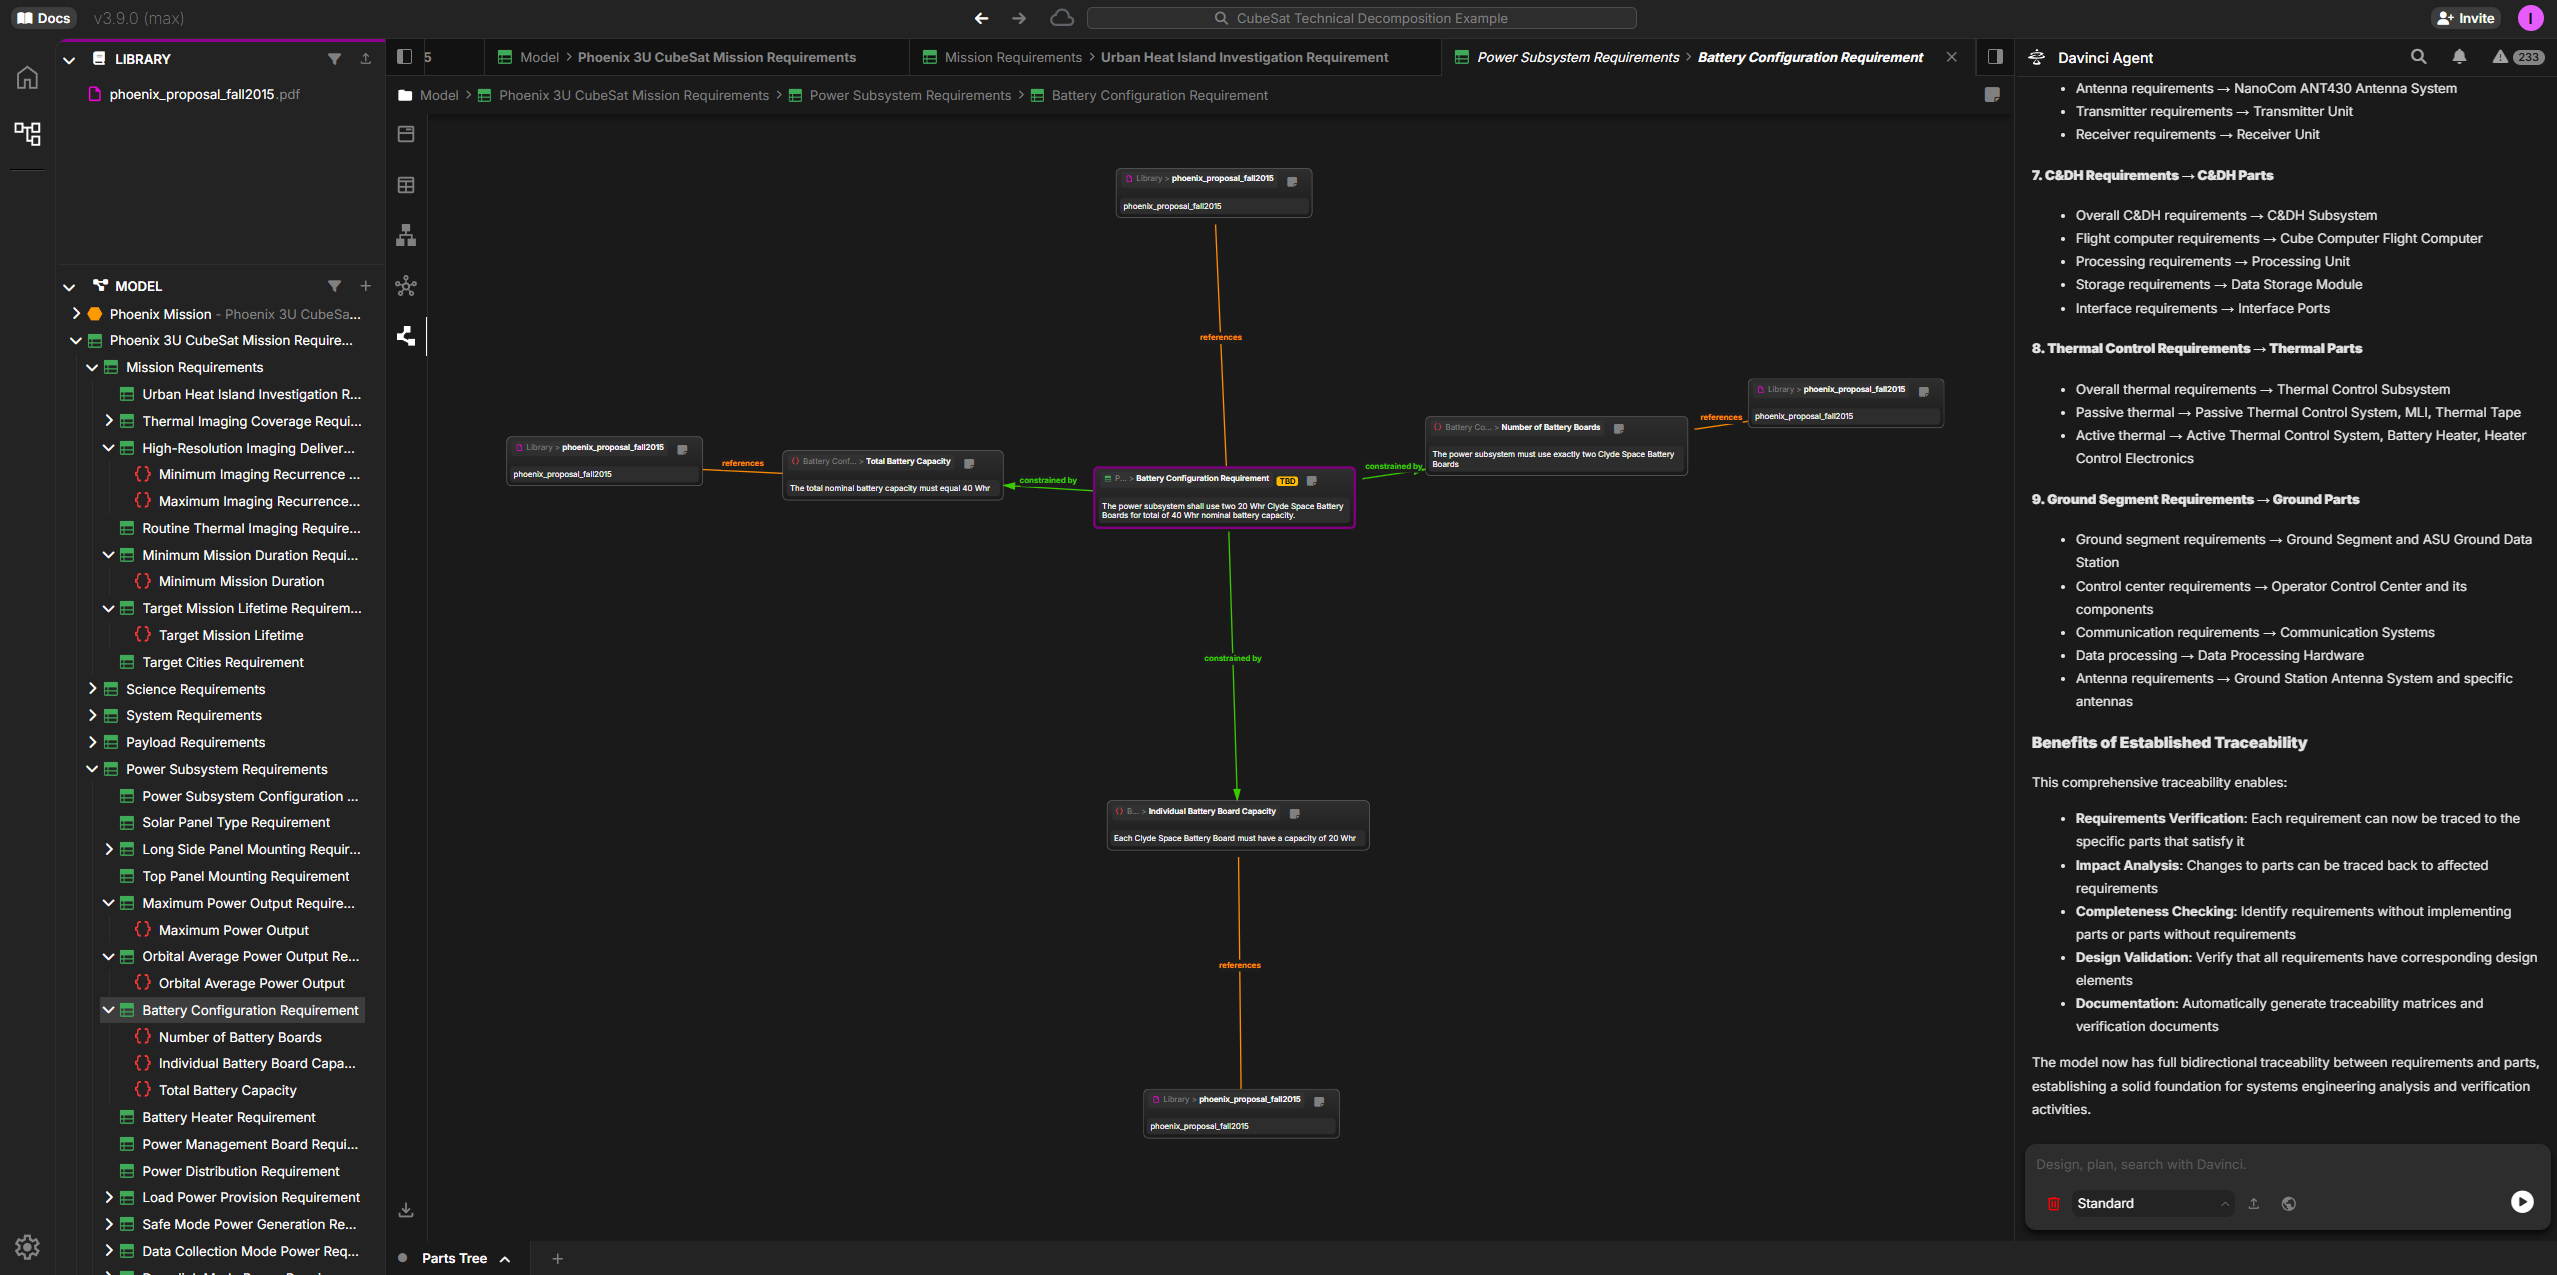This screenshot has height=1275, width=2557.
Task: Collapse the Power Subsystem Requirements tree node
Action: tap(91, 769)
